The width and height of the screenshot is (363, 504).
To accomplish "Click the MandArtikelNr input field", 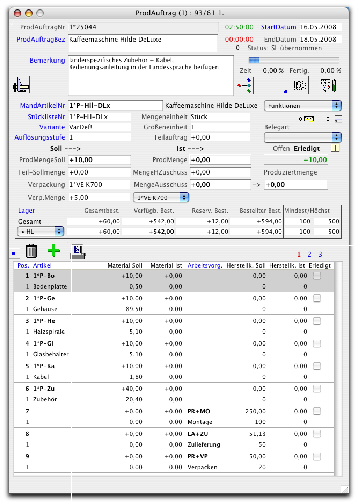I will [115, 106].
